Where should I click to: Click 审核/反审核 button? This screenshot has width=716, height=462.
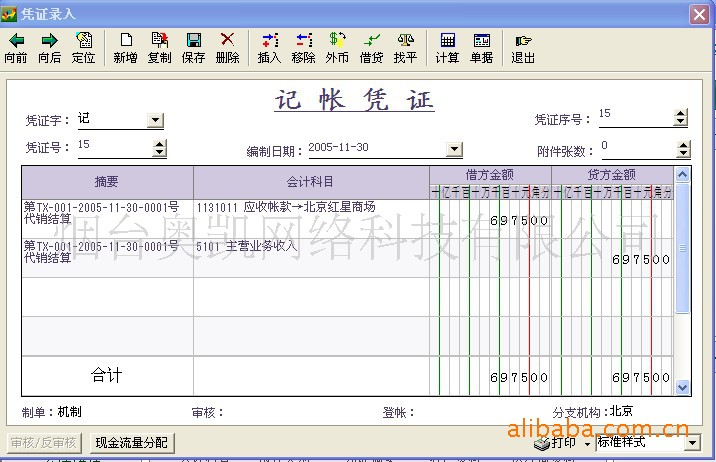44,443
